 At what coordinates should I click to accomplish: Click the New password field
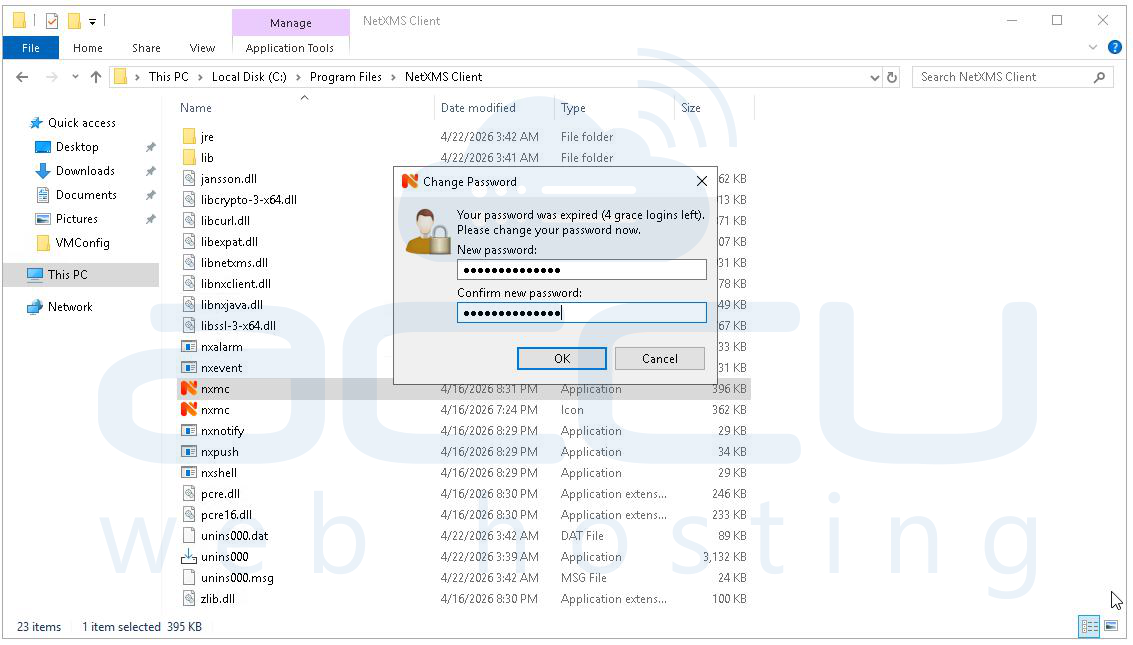tap(582, 269)
